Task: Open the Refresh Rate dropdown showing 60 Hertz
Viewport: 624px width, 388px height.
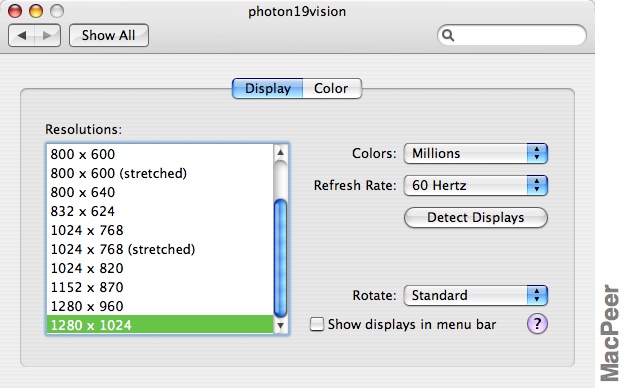Action: [x=476, y=185]
